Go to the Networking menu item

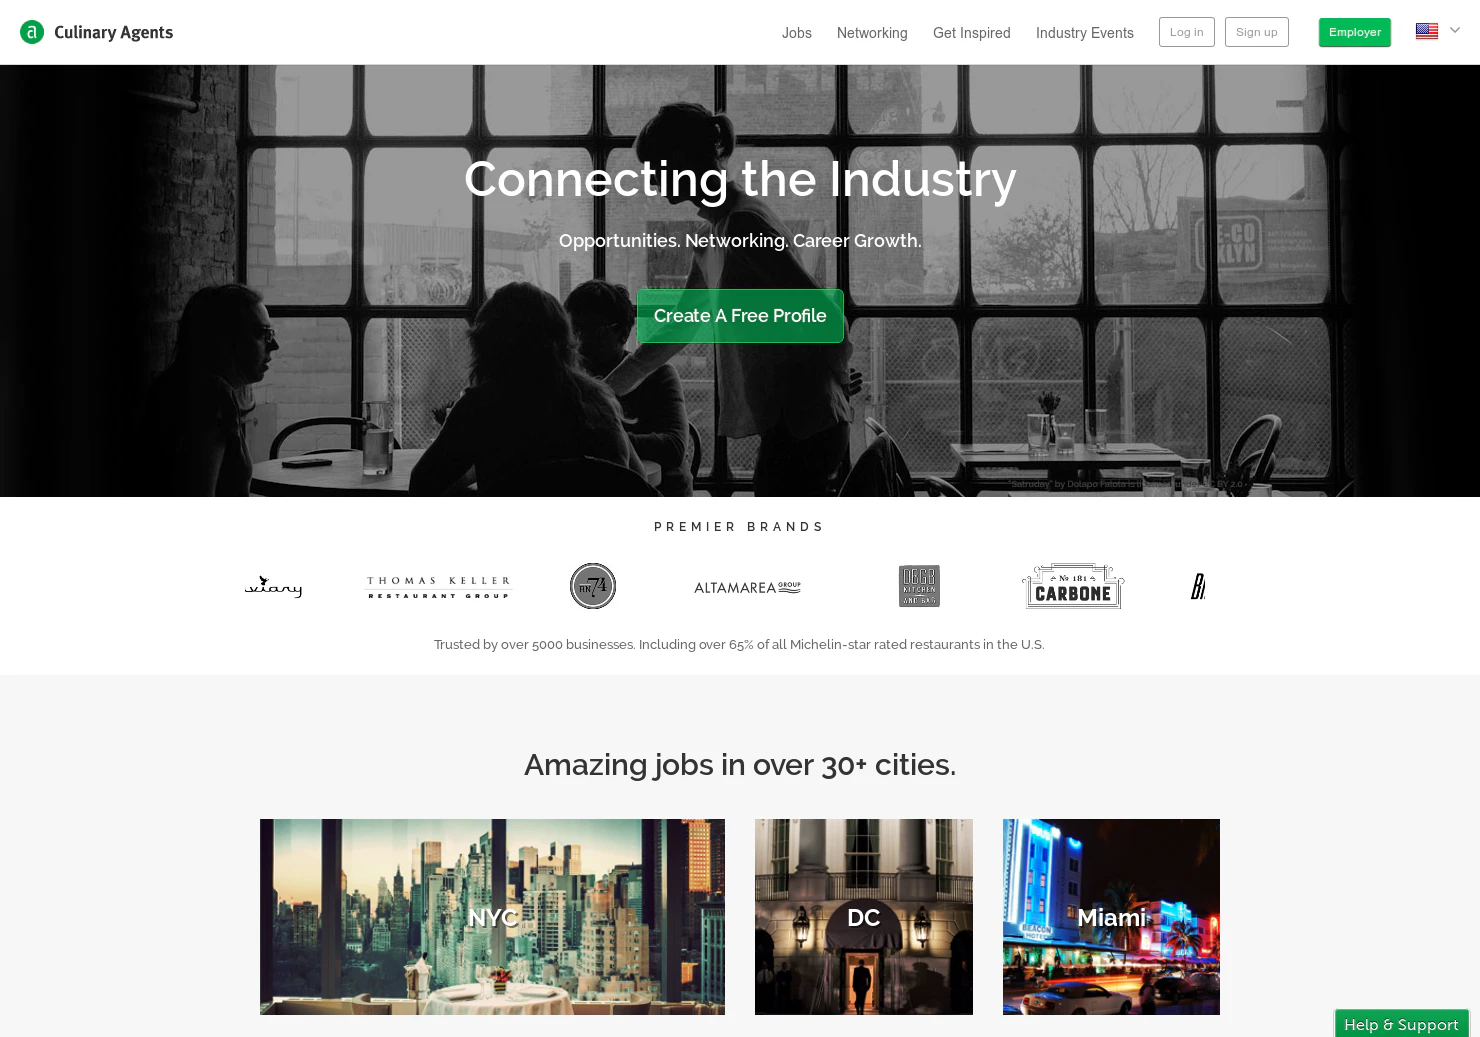(872, 33)
